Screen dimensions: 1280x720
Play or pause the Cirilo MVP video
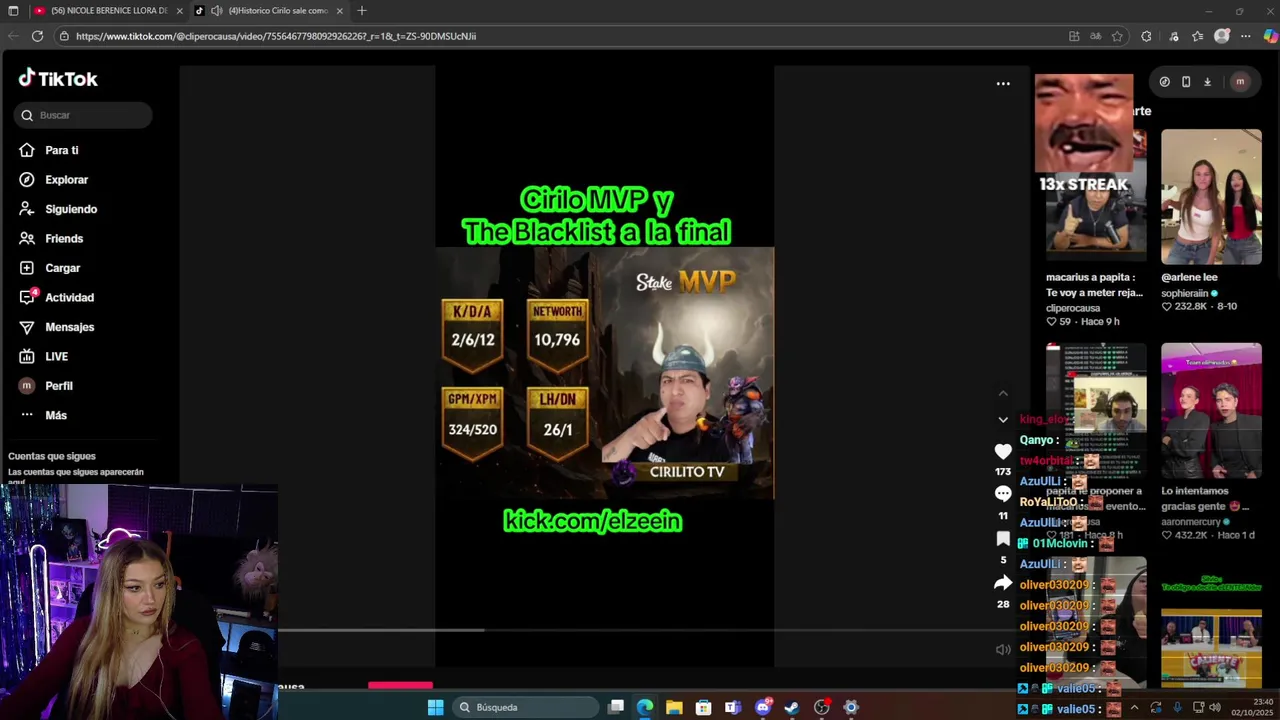(x=604, y=366)
